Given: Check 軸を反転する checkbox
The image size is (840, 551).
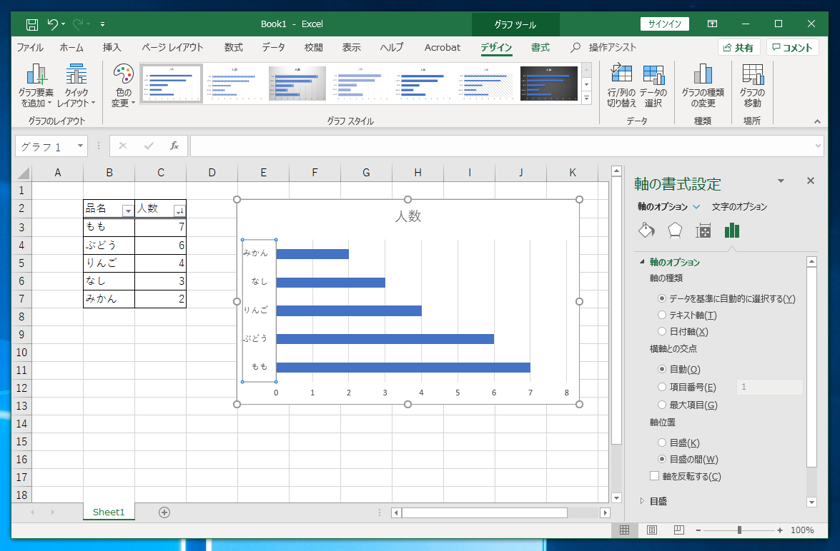Looking at the screenshot, I should [x=654, y=475].
